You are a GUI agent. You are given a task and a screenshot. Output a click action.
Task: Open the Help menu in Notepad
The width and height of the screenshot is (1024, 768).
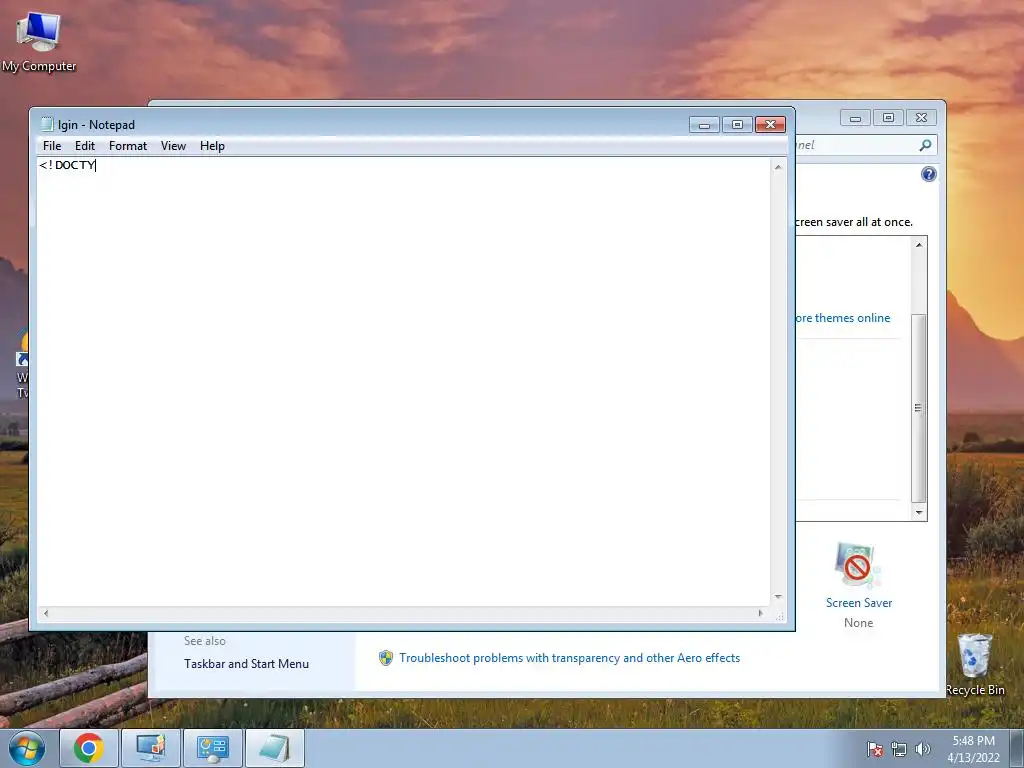click(212, 146)
